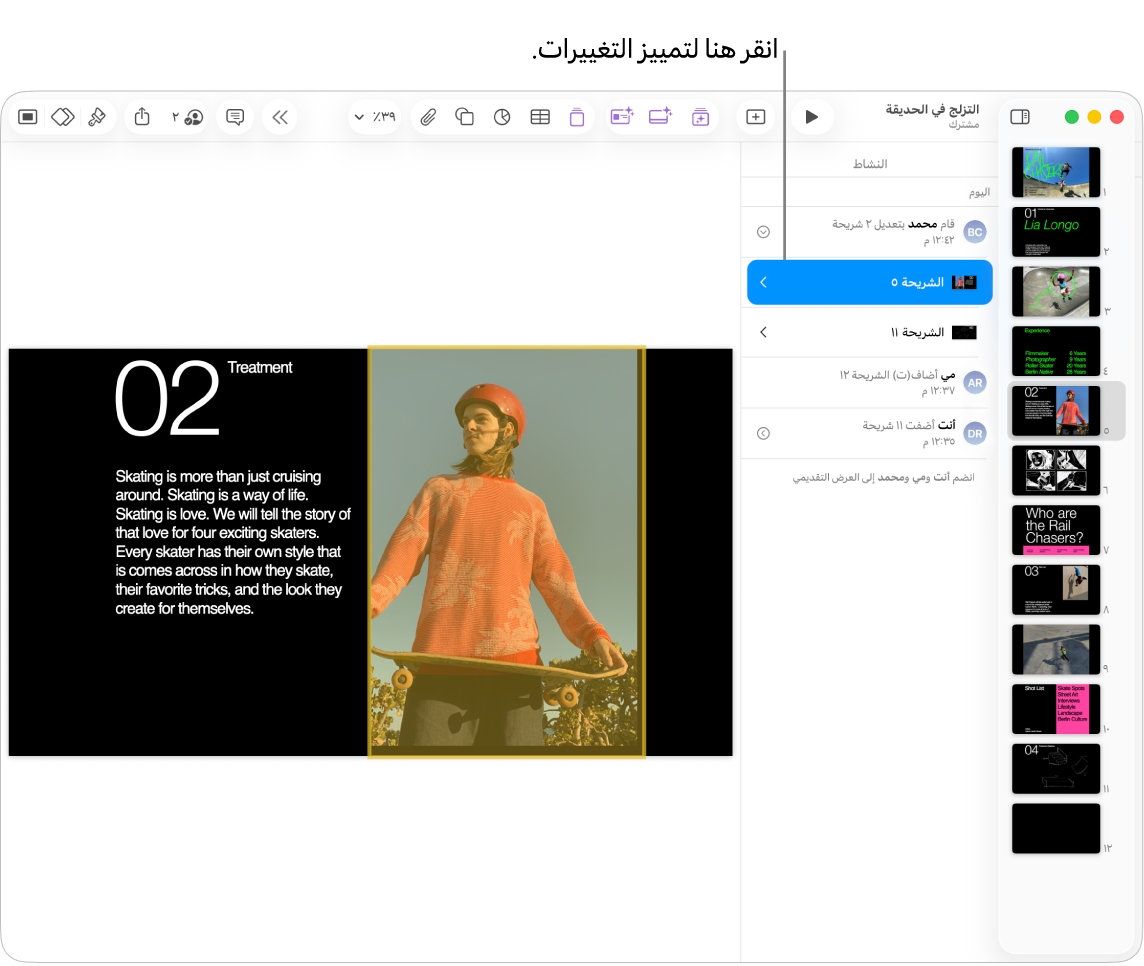Open the table insert icon
1144x966 pixels.
pos(540,117)
